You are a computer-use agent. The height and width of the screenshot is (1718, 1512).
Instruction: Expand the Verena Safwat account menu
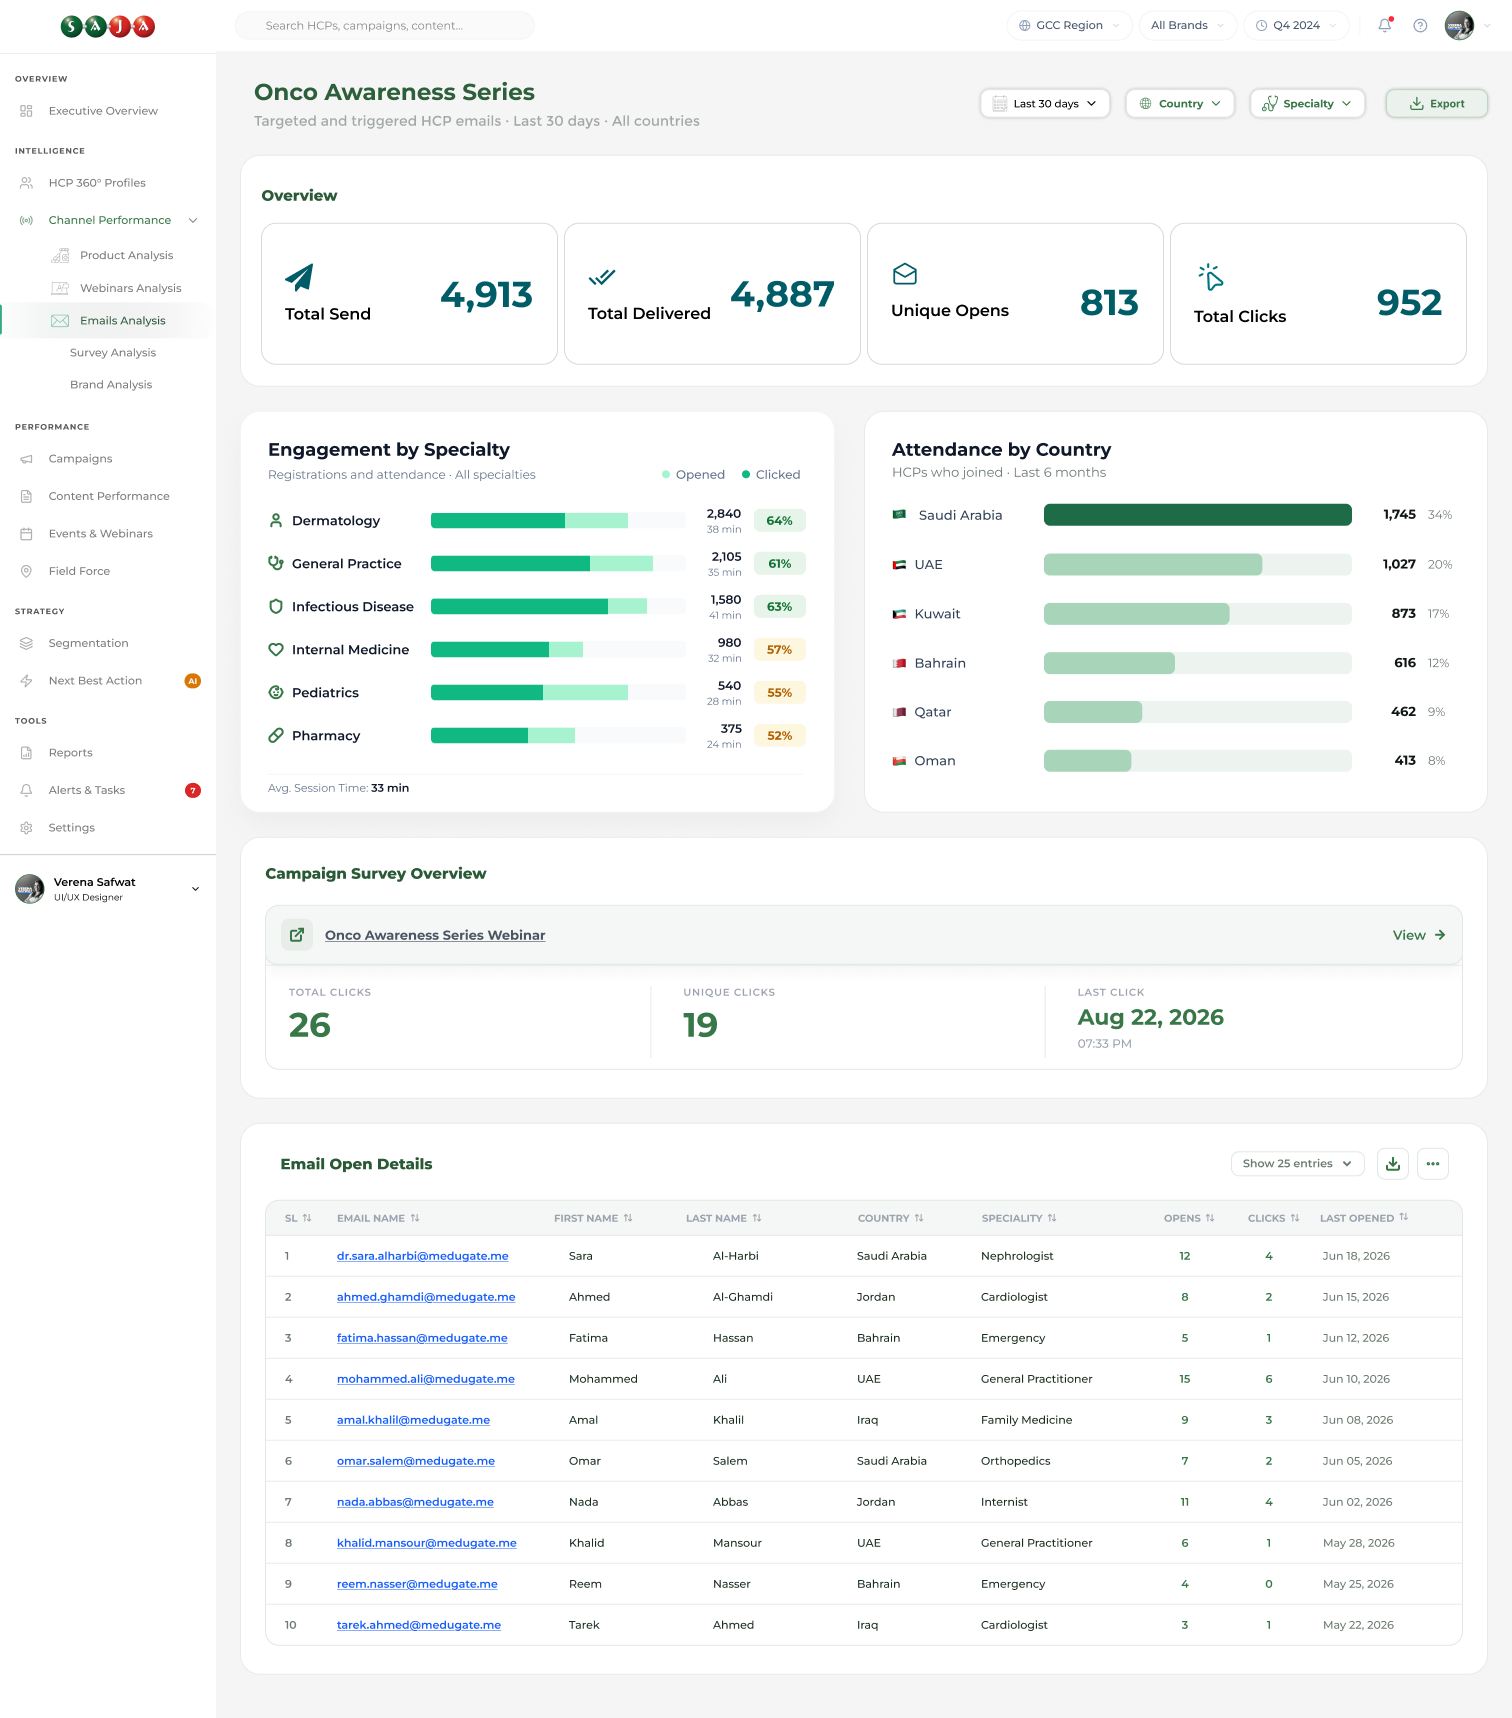point(195,889)
